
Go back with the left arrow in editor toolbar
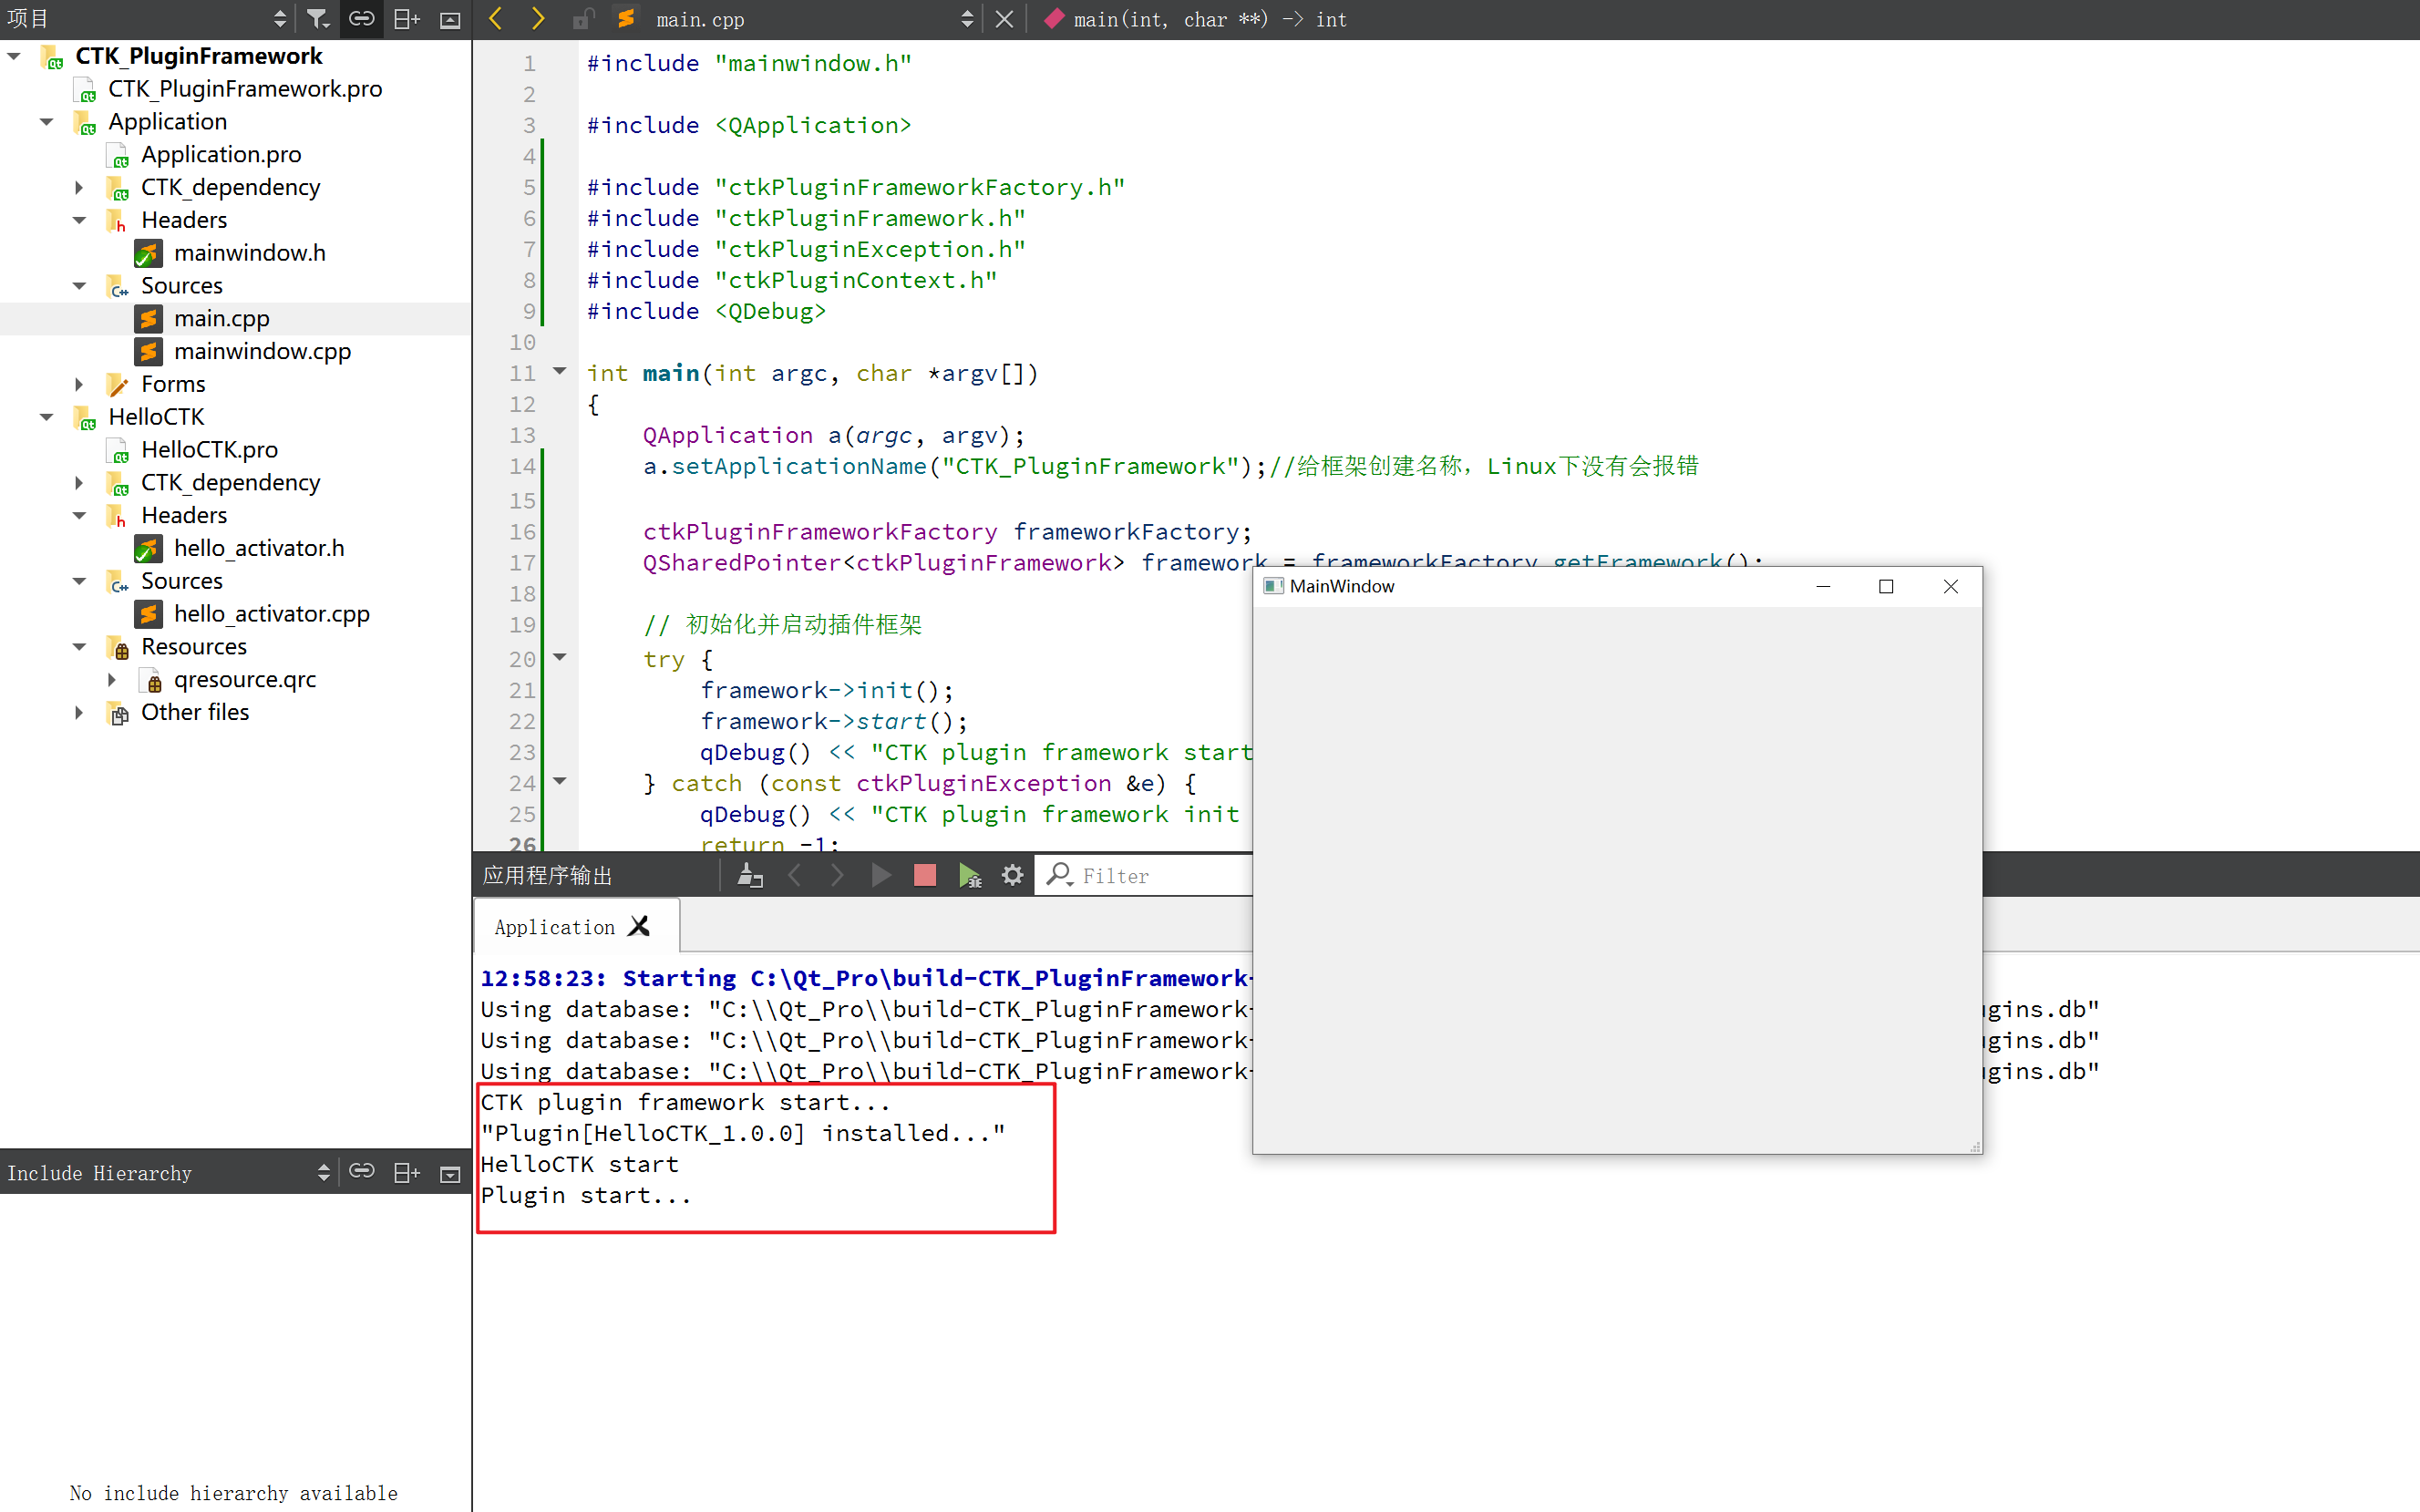pyautogui.click(x=496, y=19)
